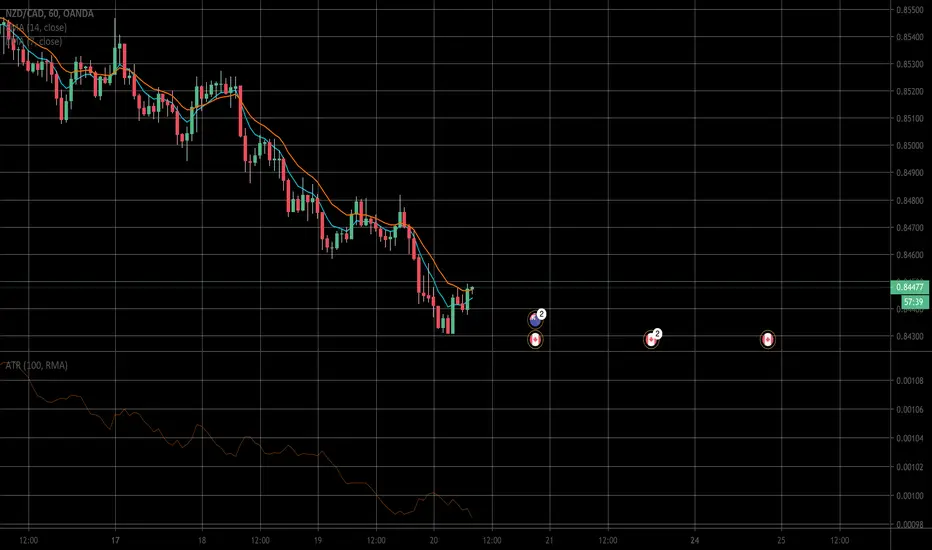The height and width of the screenshot is (550, 932).
Task: Click date label 17 on time axis
Action: click(115, 540)
